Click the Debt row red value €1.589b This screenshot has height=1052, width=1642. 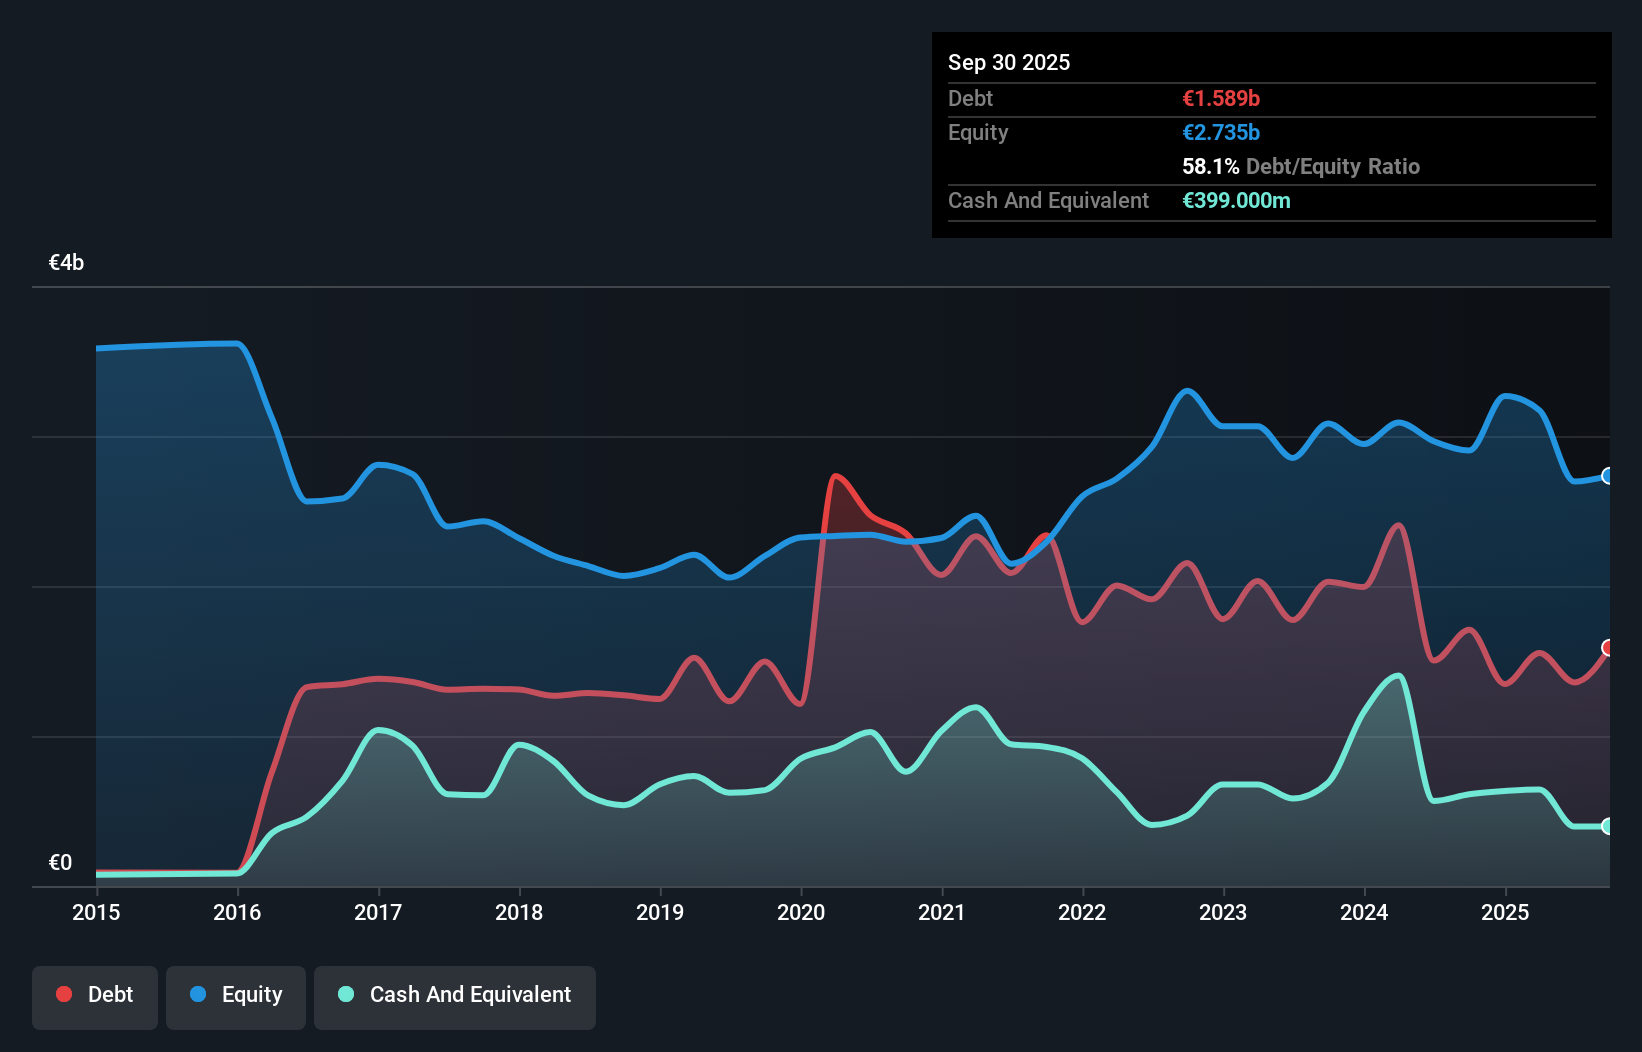point(1220,98)
